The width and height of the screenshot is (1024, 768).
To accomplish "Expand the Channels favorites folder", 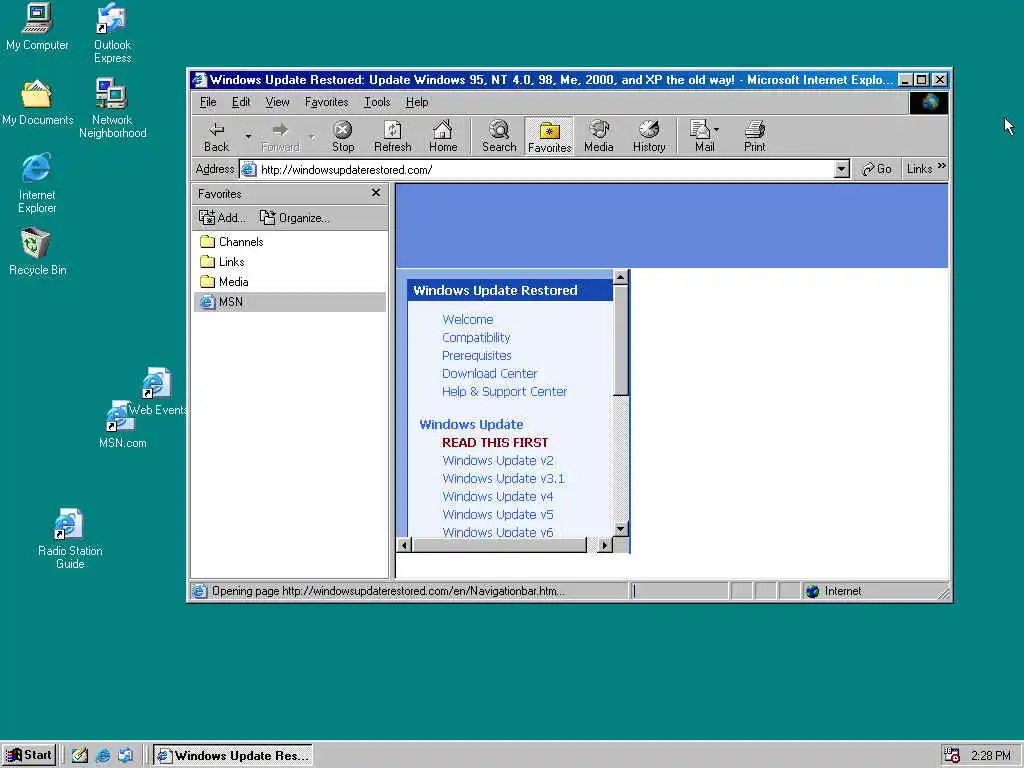I will pos(232,242).
